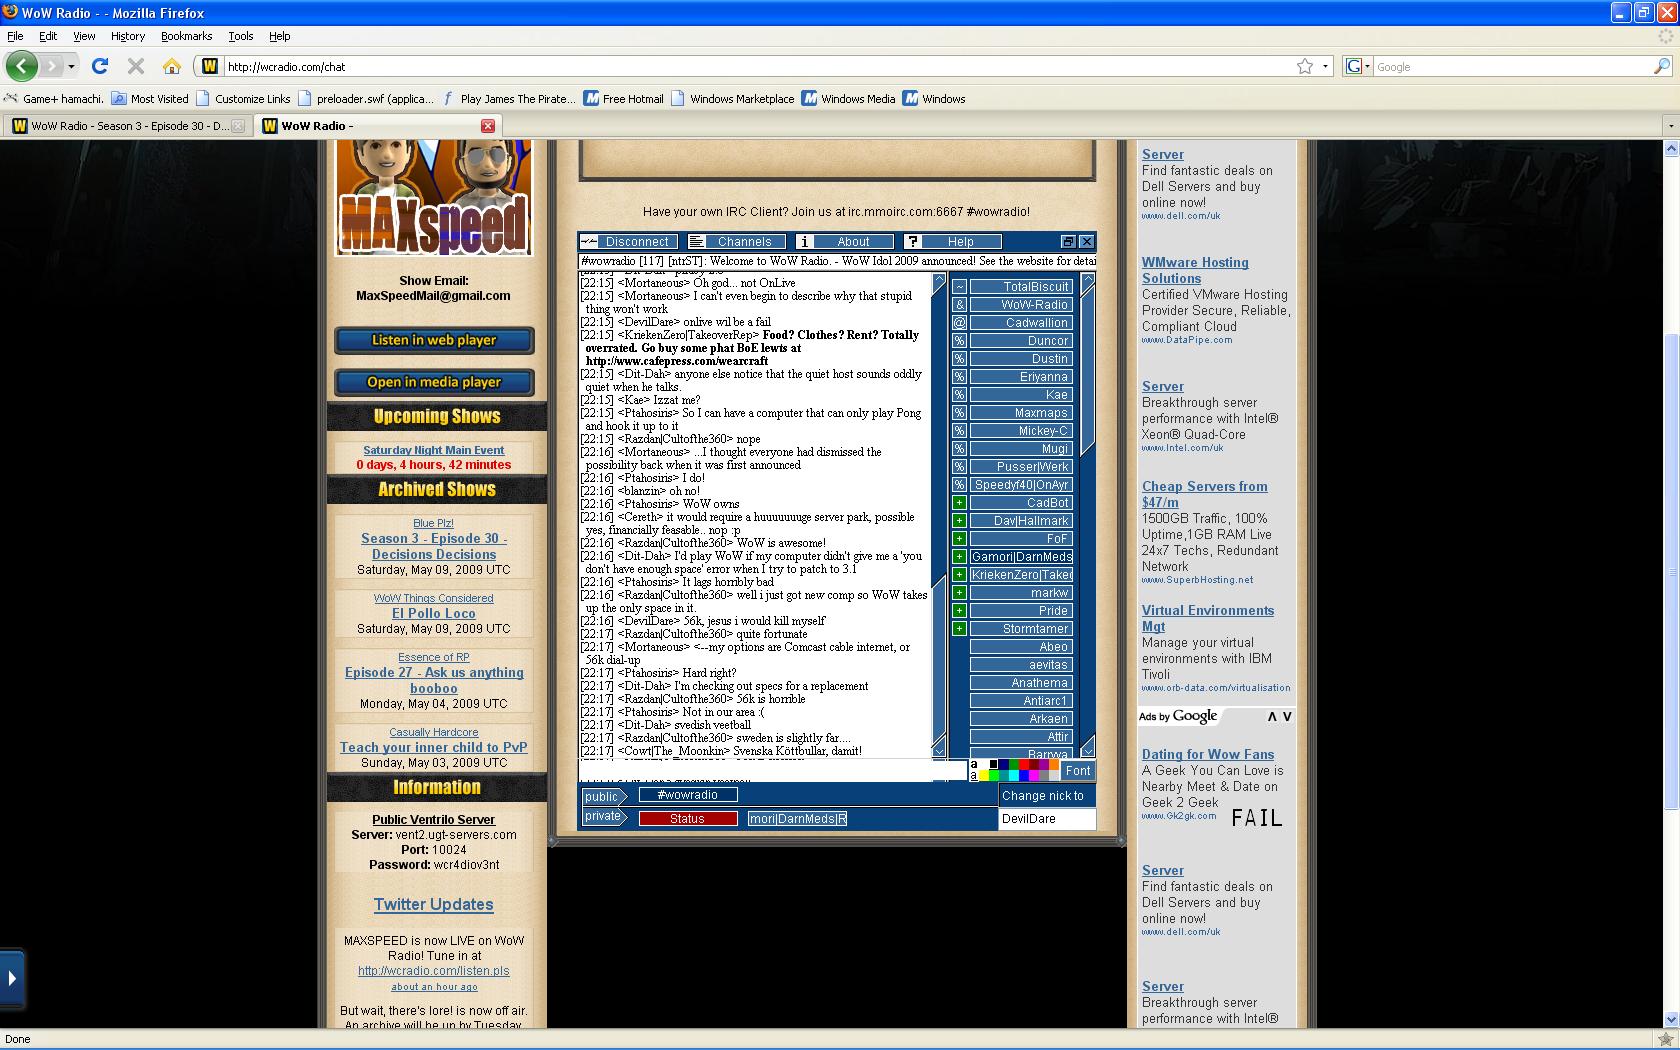The width and height of the screenshot is (1680, 1050).
Task: Click the chat applet Help button
Action: click(953, 242)
